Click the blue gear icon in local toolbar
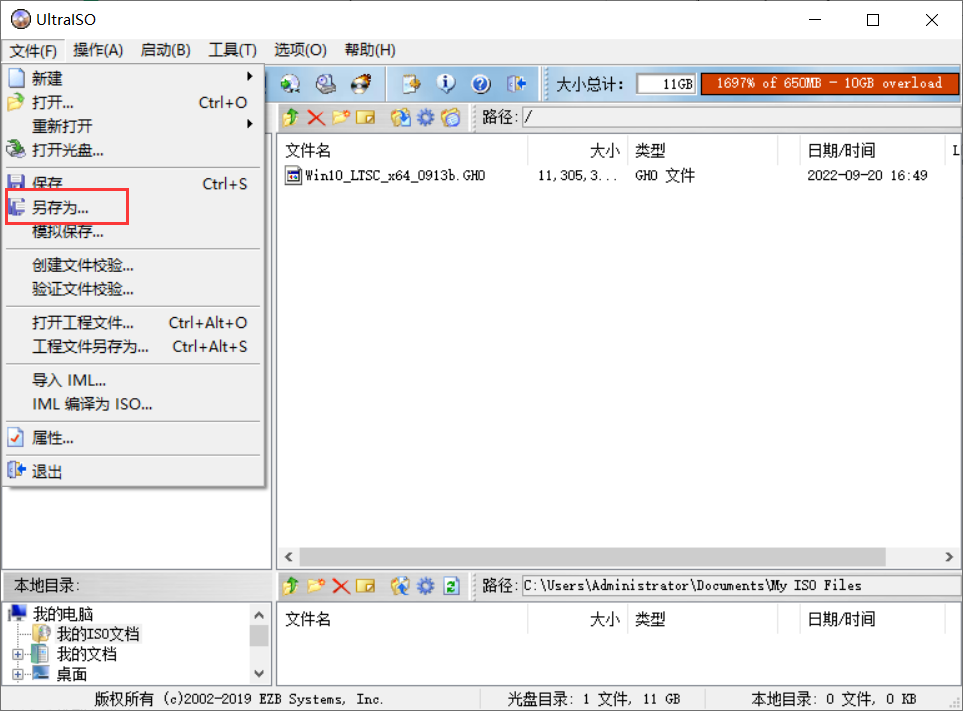This screenshot has height=711, width=963. (x=426, y=586)
